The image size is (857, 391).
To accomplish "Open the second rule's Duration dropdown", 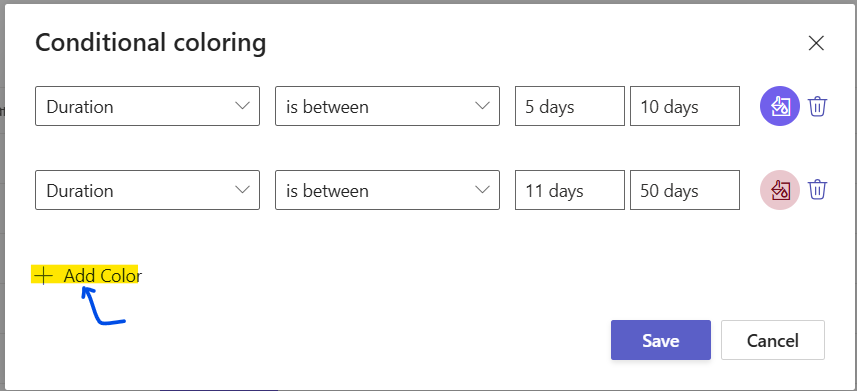I will tap(147, 190).
